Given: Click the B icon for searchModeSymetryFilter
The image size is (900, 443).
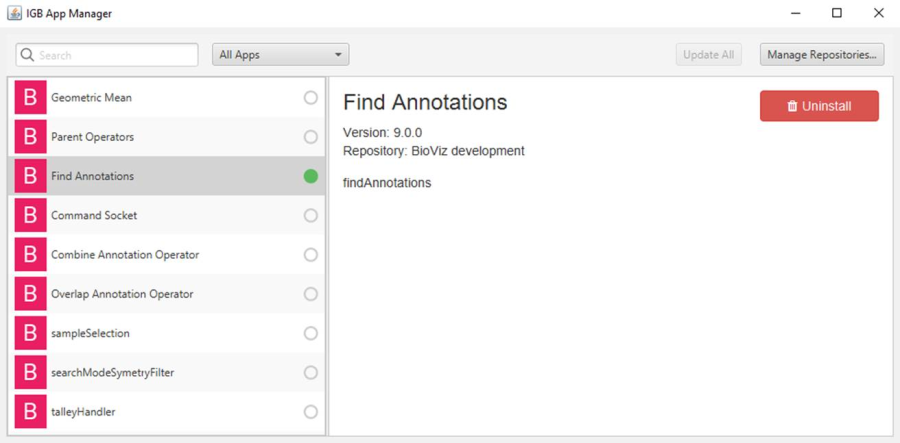Looking at the screenshot, I should tap(30, 372).
